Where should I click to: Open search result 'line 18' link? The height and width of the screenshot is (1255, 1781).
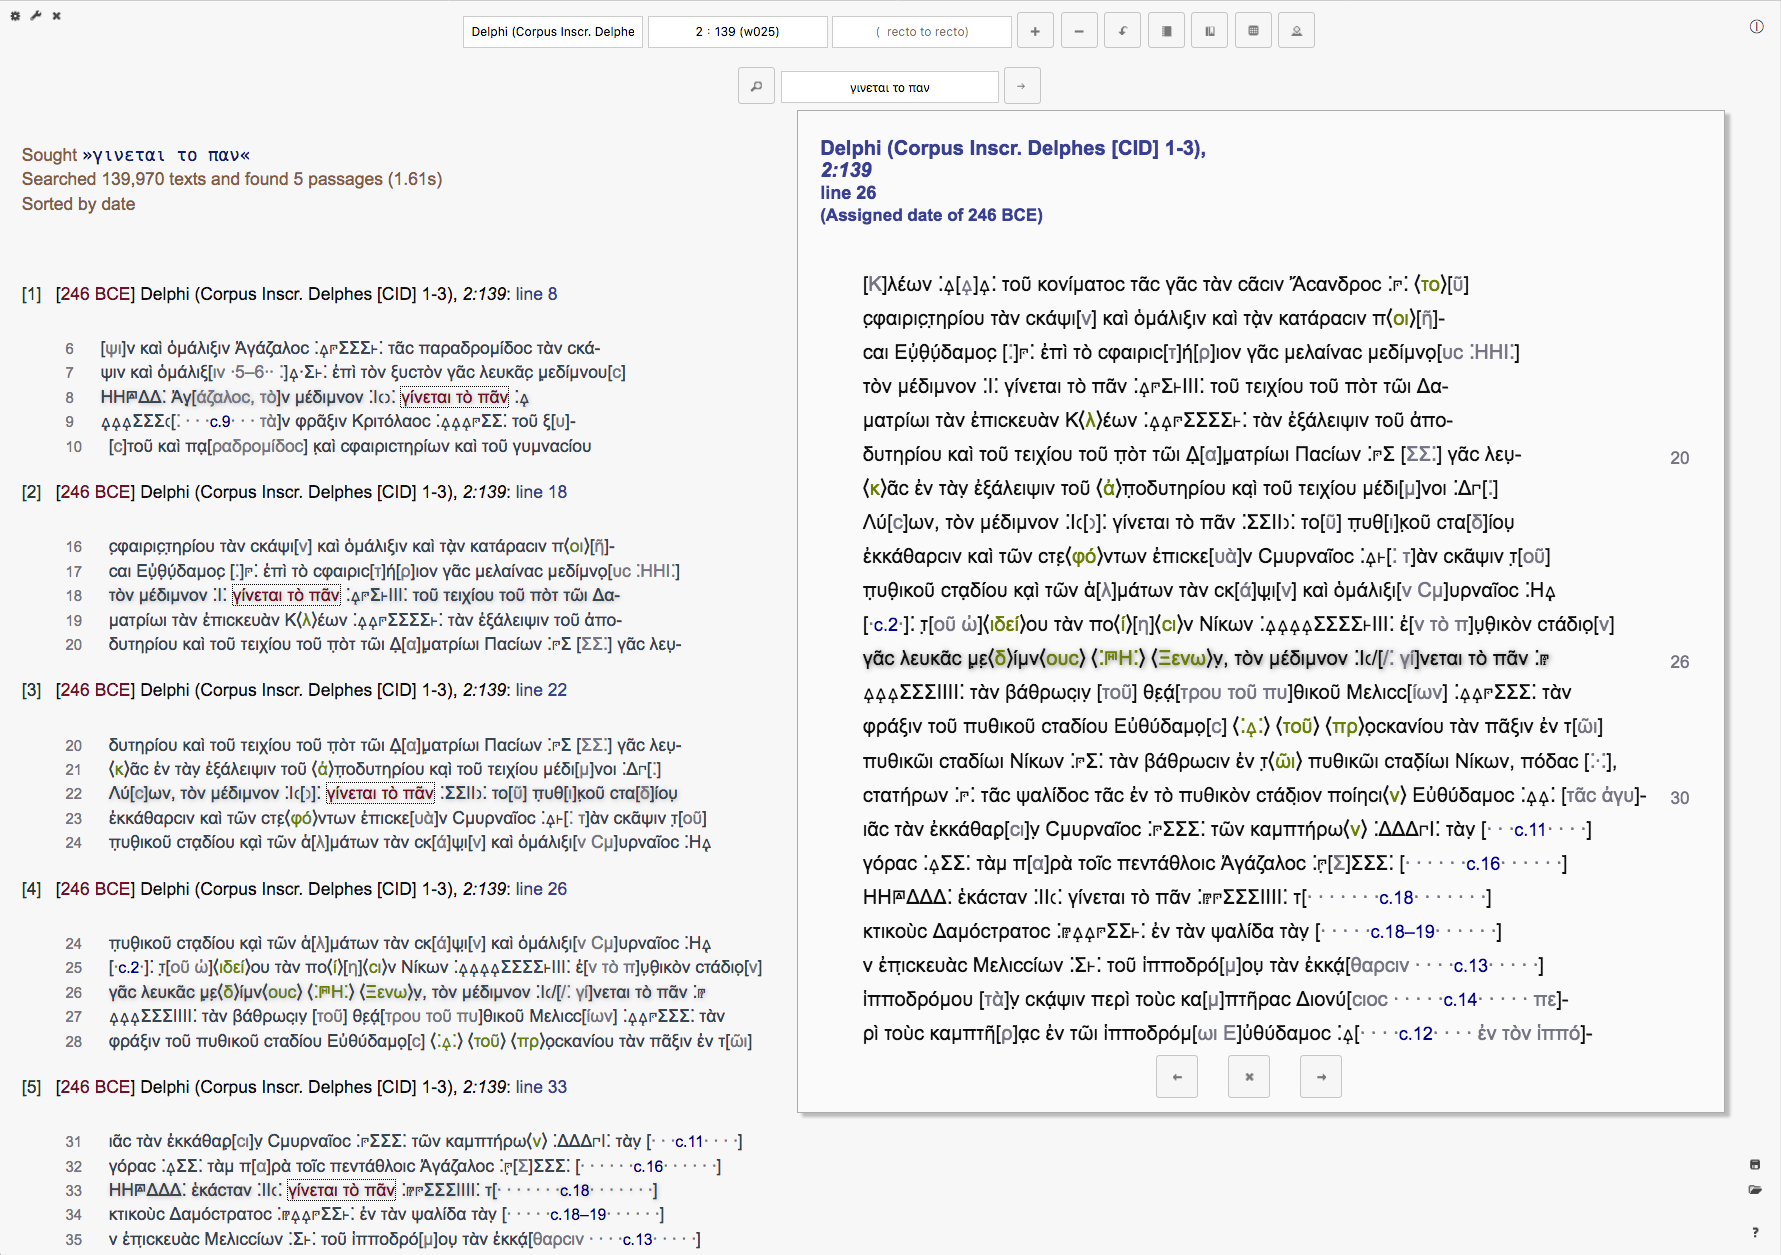point(541,492)
